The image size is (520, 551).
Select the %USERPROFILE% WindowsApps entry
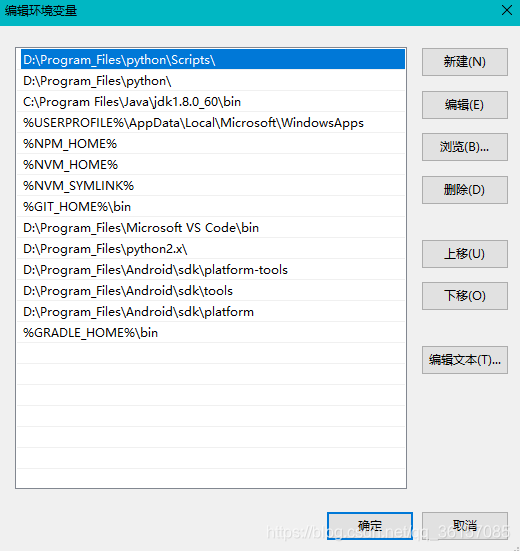[x=213, y=123]
